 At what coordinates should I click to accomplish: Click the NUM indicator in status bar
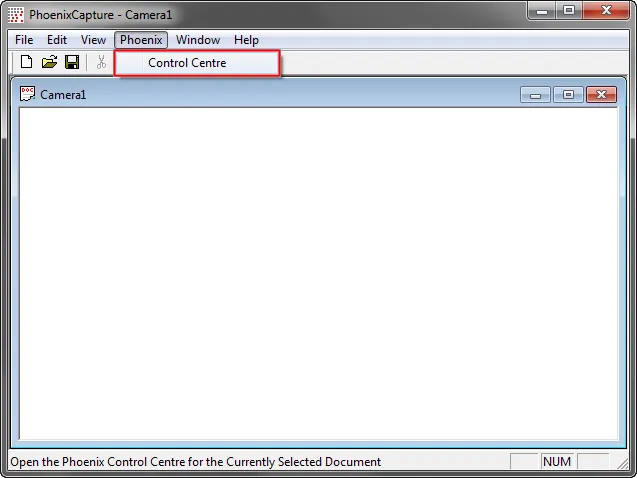pyautogui.click(x=557, y=462)
